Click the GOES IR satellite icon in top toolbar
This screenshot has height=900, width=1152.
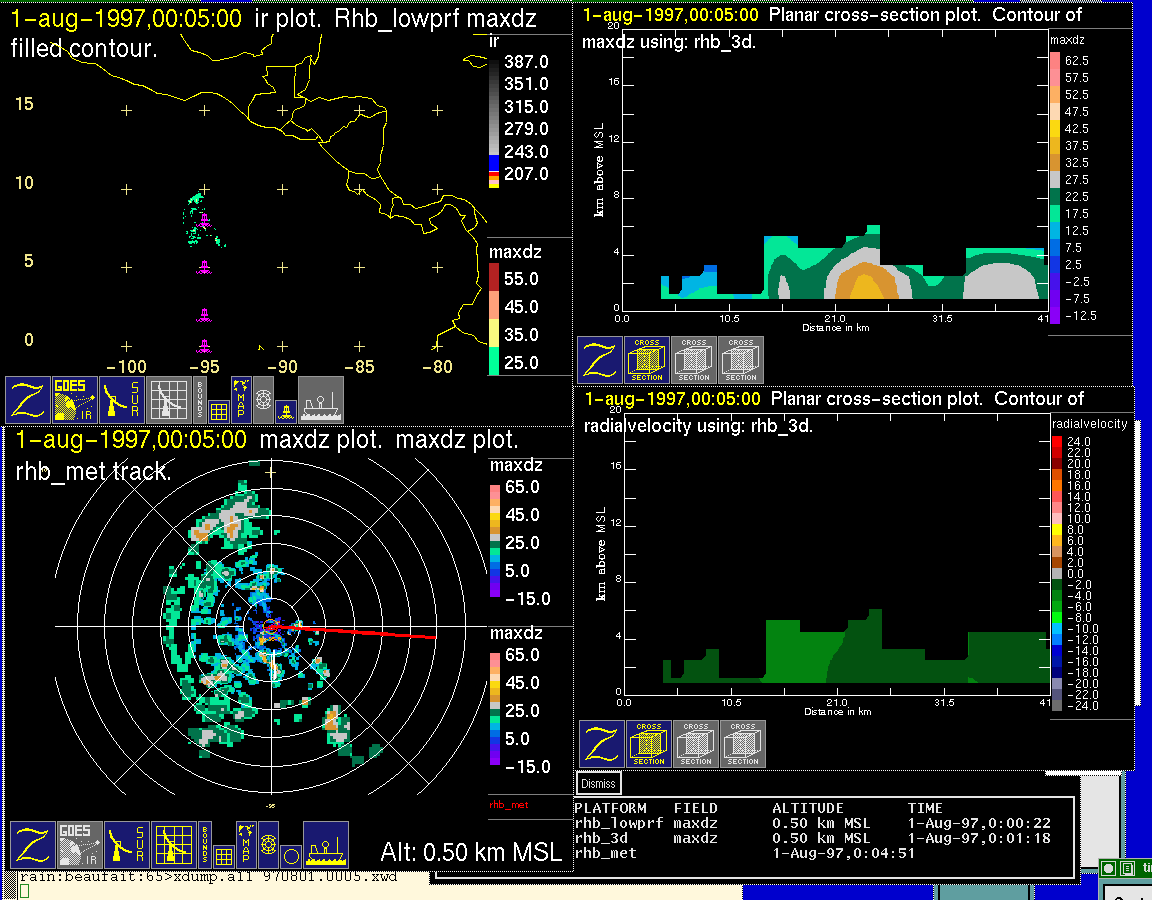(75, 399)
